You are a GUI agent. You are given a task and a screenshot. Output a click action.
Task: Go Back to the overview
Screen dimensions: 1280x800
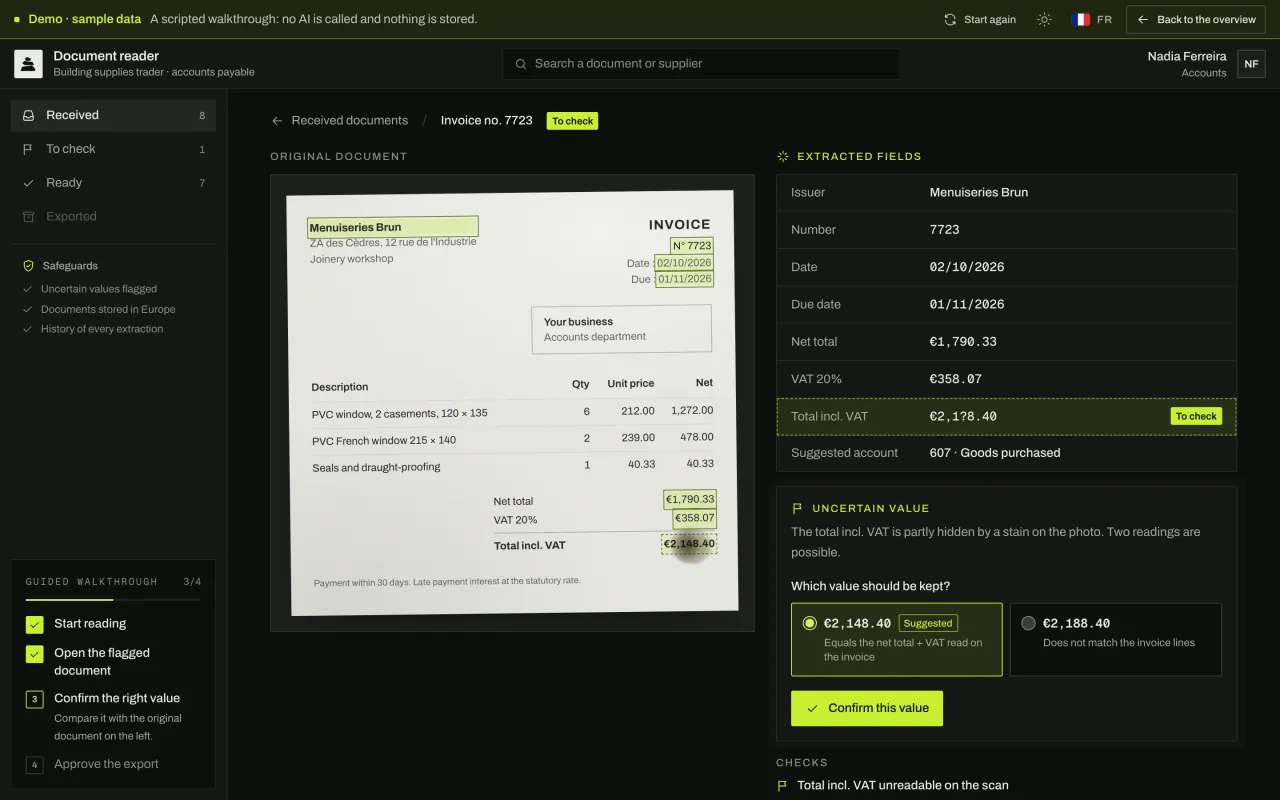(x=1196, y=19)
